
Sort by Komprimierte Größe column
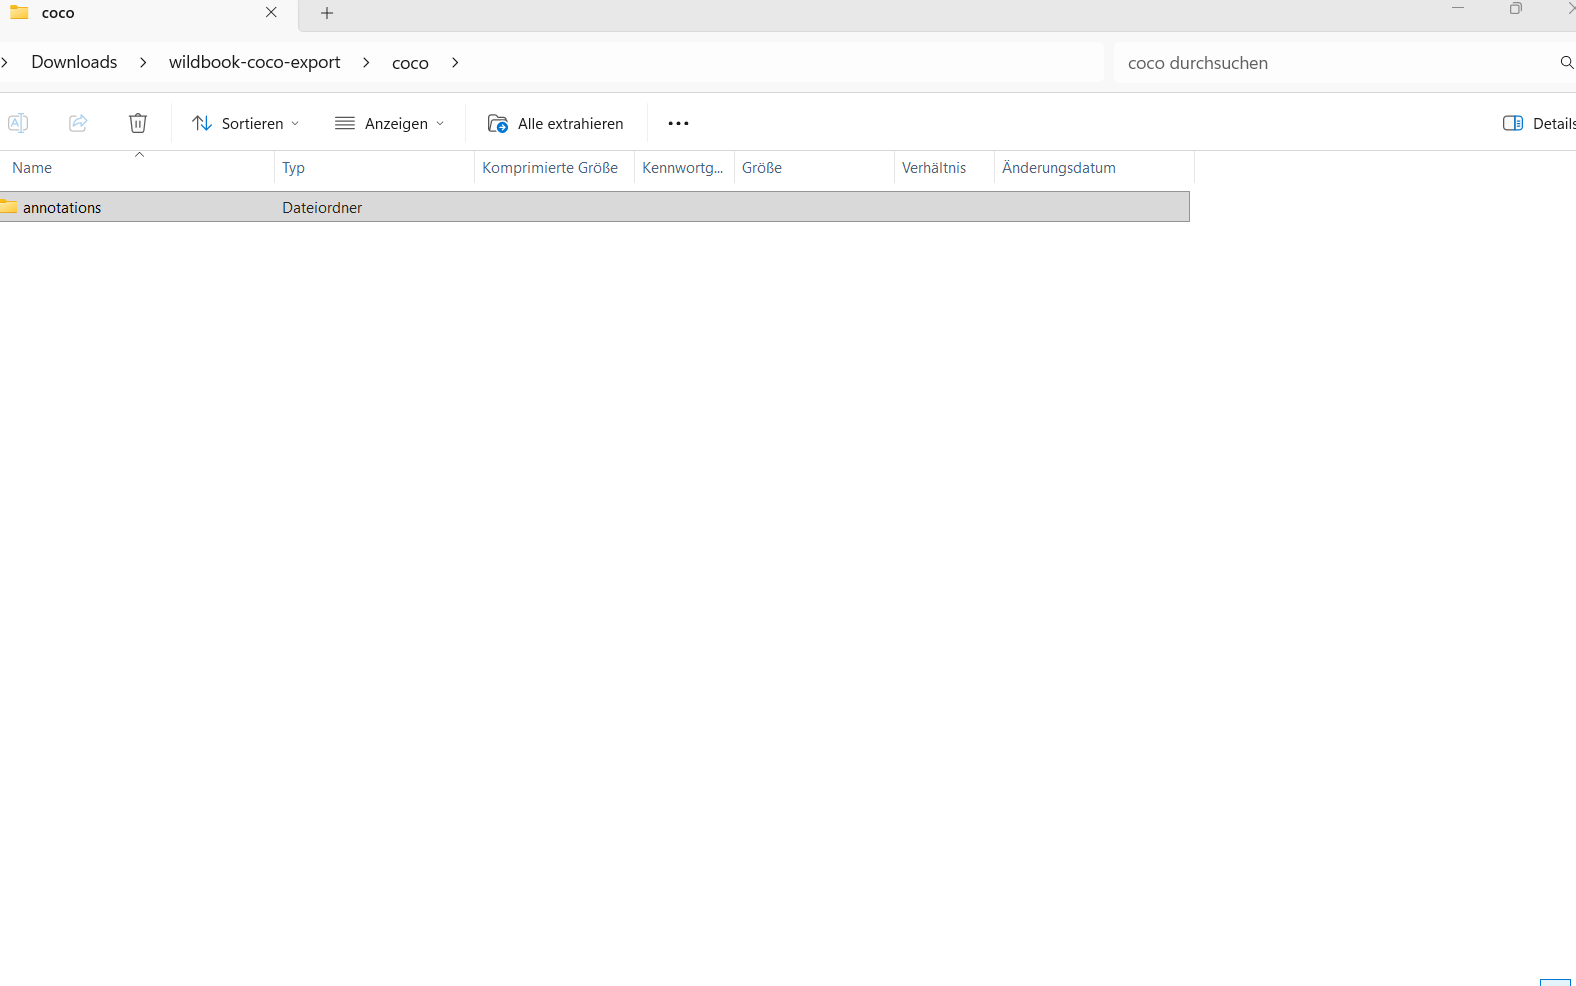(x=549, y=168)
